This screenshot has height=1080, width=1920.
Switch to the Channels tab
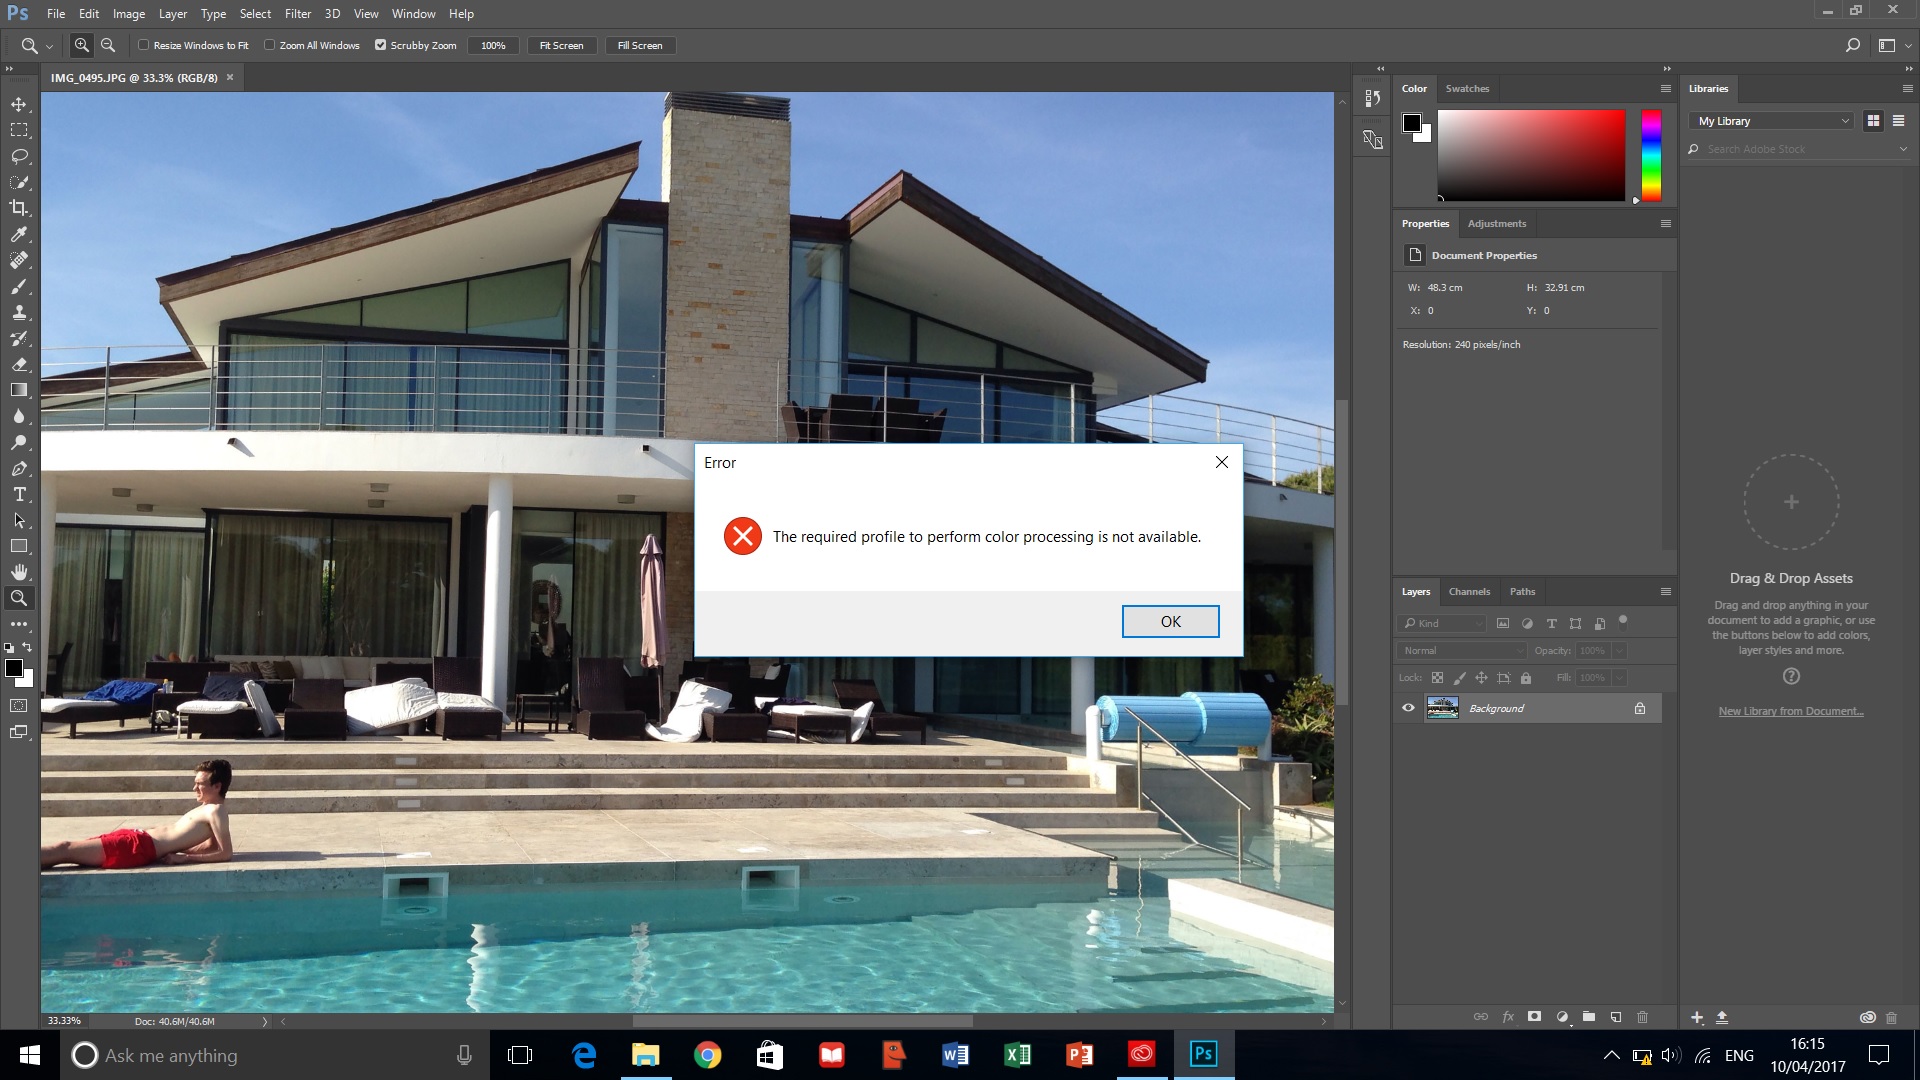tap(1468, 591)
